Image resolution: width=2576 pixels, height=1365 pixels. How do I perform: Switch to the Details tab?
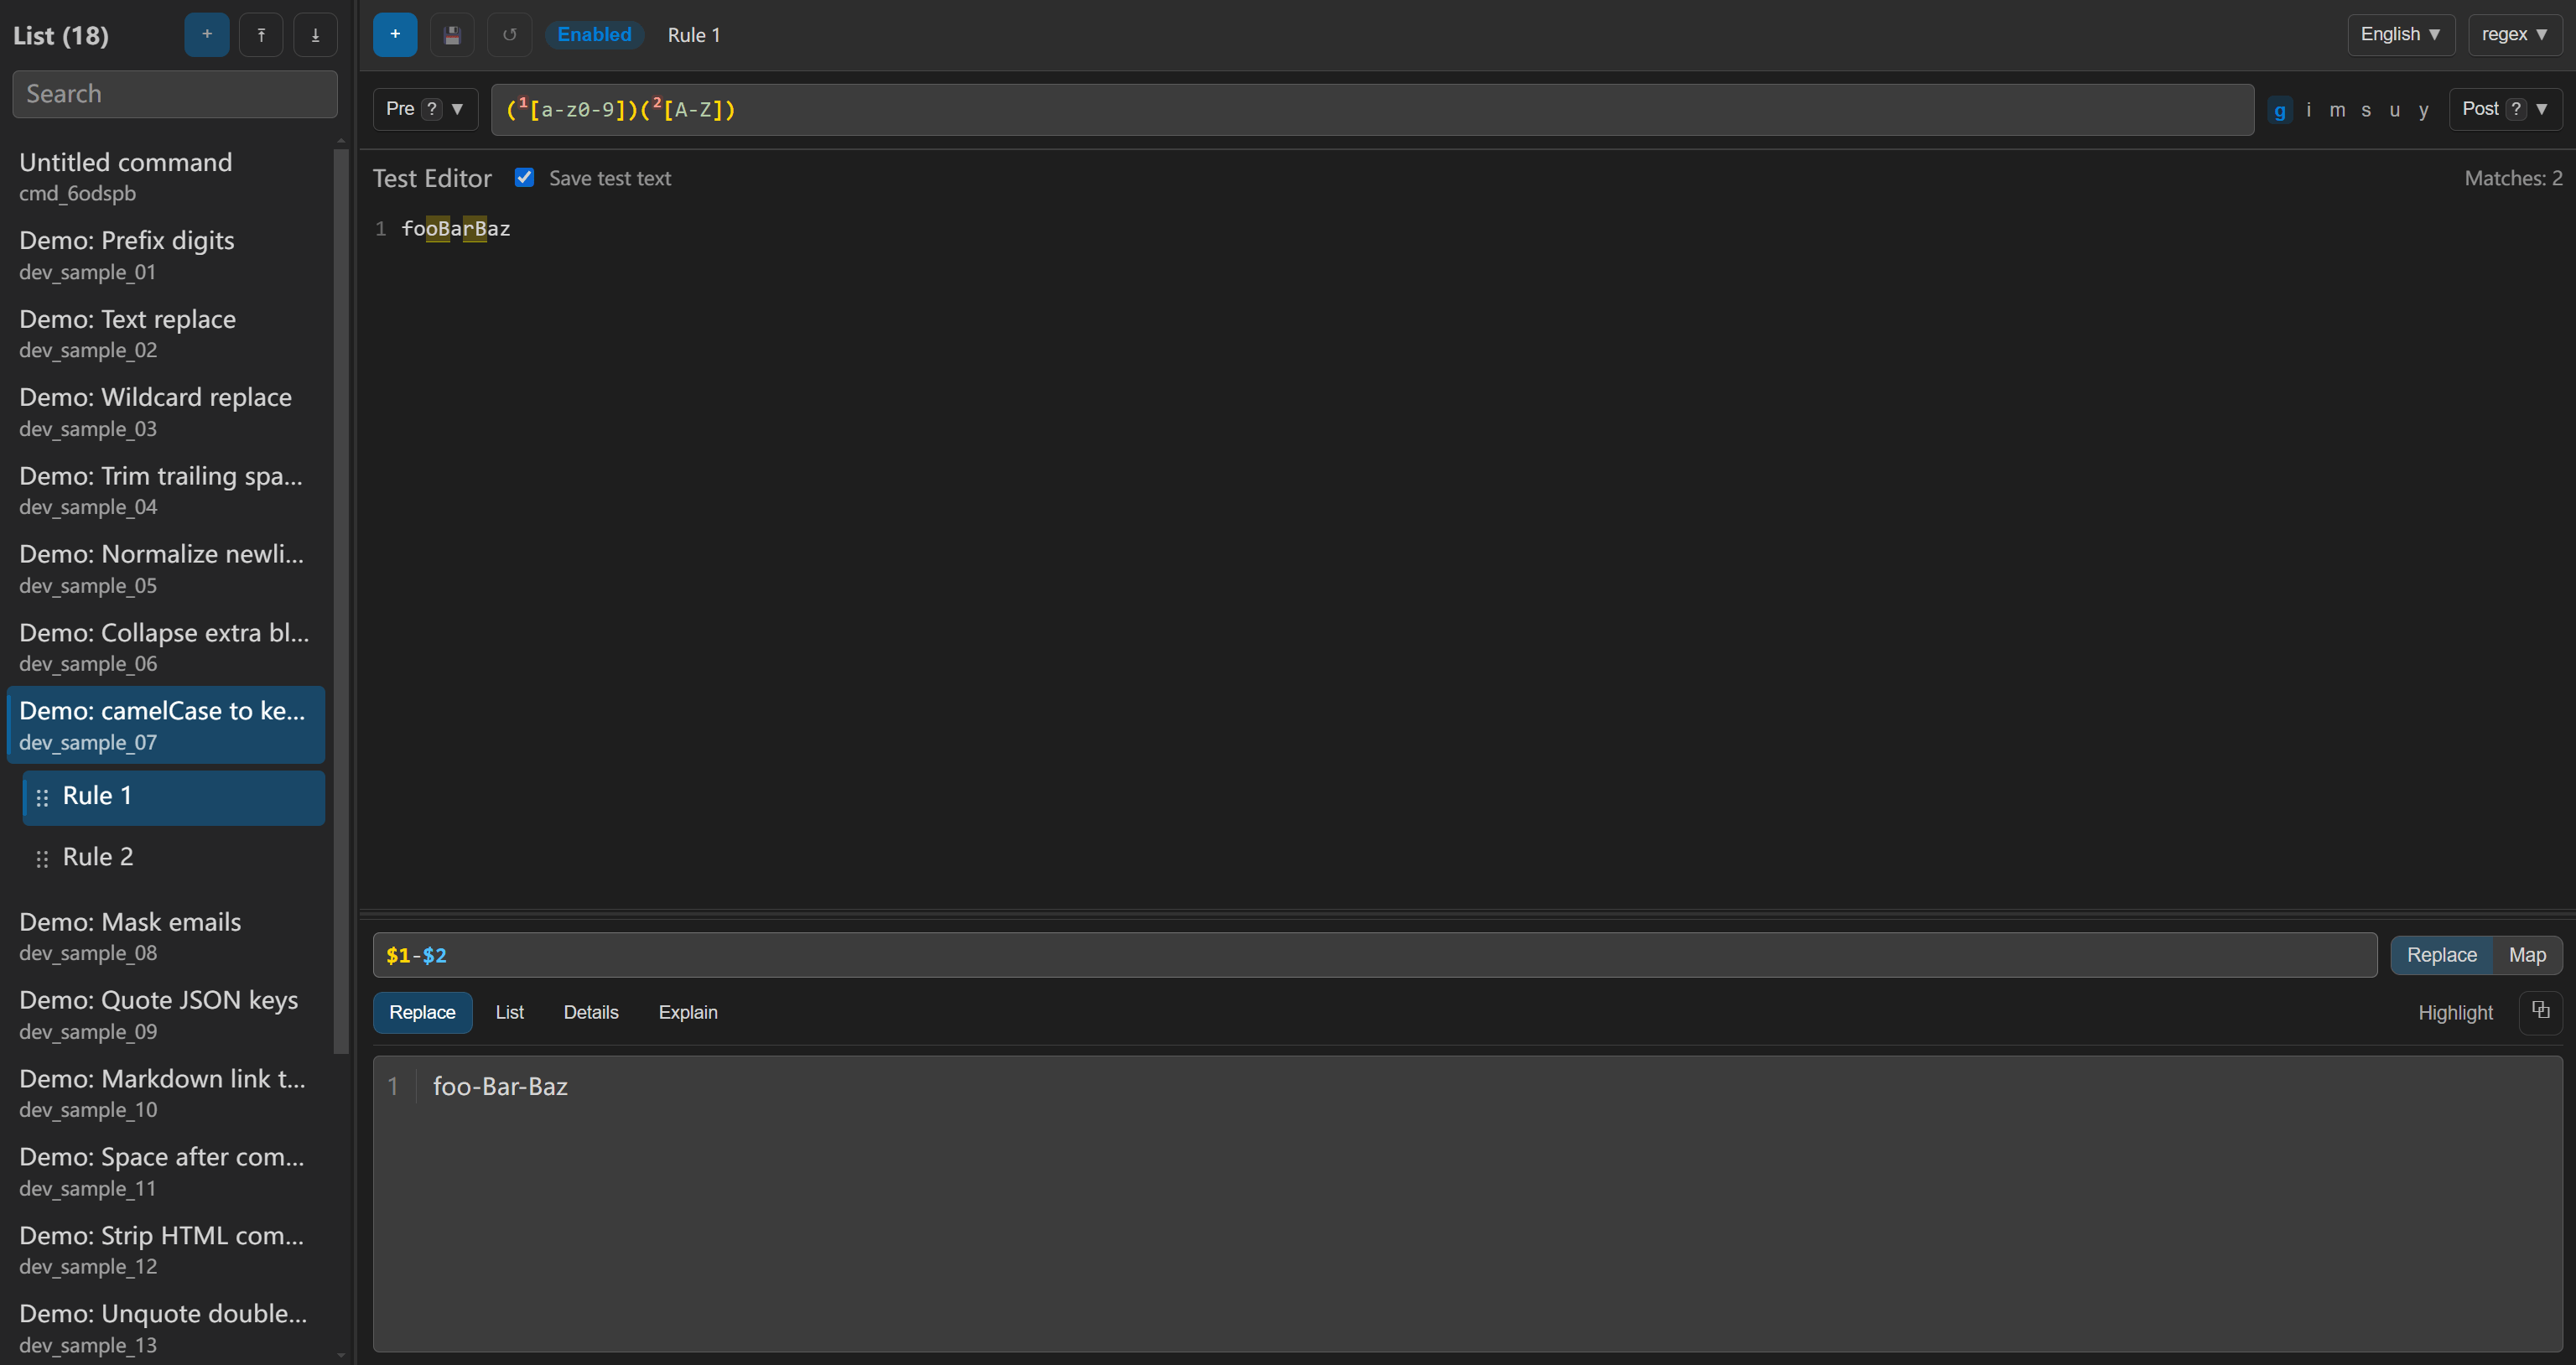click(x=591, y=1012)
